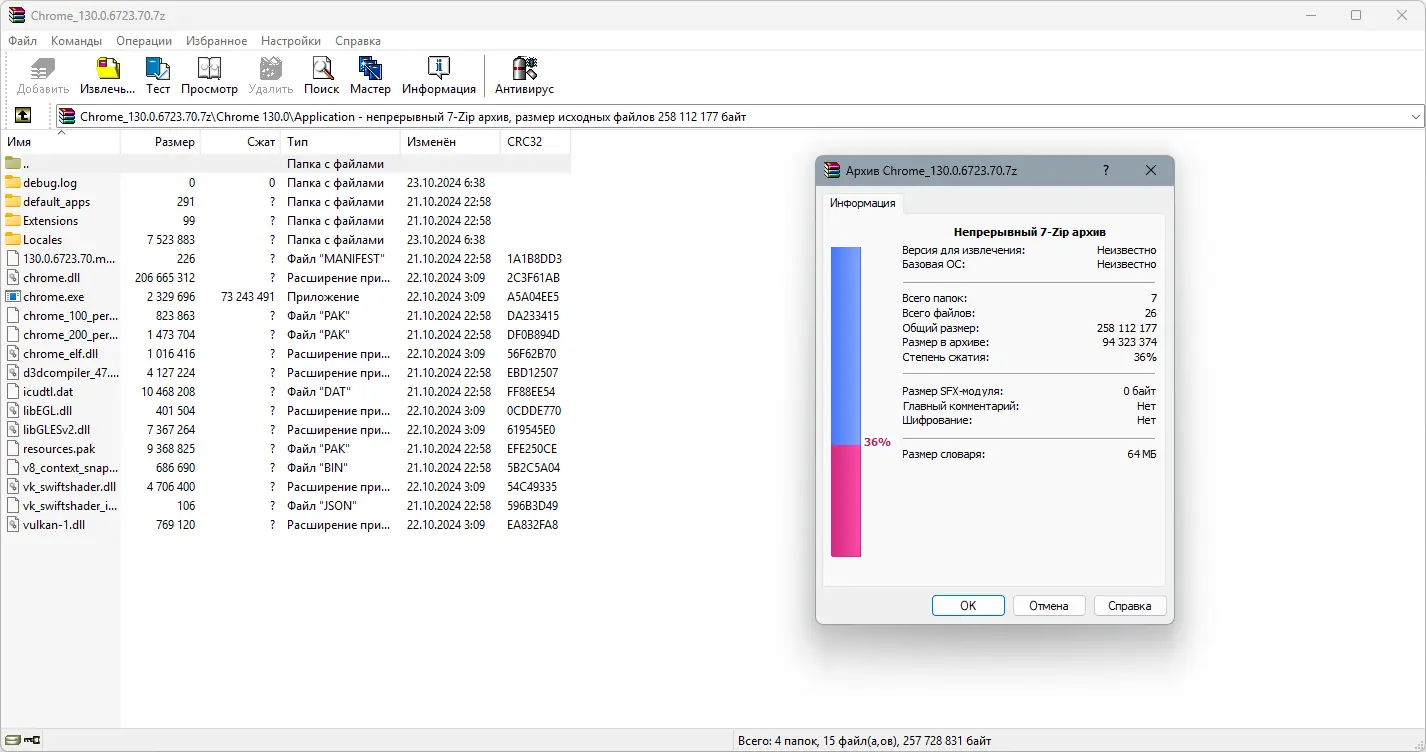Open the Избранное menu
The image size is (1426, 752).
tap(217, 41)
